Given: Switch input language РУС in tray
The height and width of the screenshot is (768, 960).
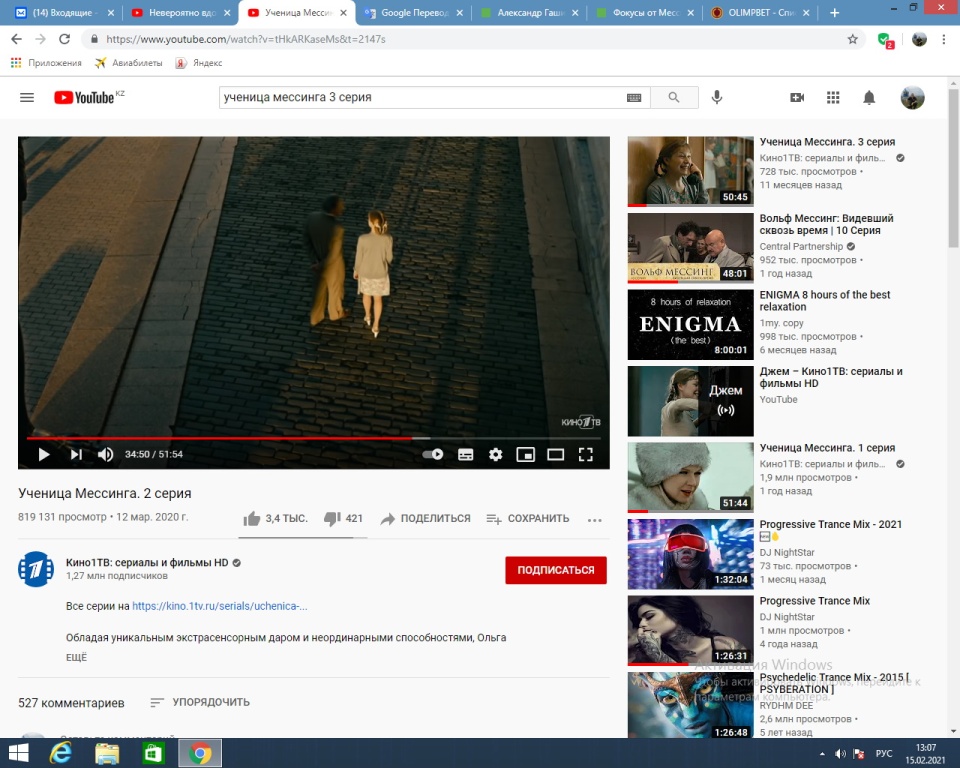Looking at the screenshot, I should coord(884,753).
